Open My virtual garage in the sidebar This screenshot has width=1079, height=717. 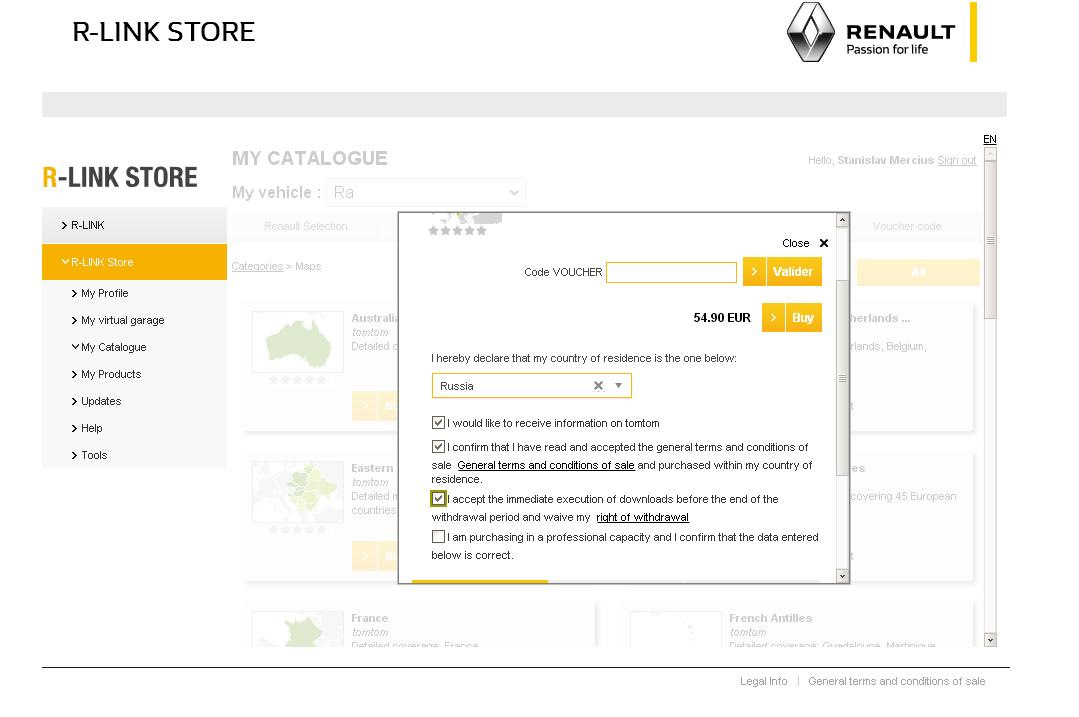pos(122,320)
